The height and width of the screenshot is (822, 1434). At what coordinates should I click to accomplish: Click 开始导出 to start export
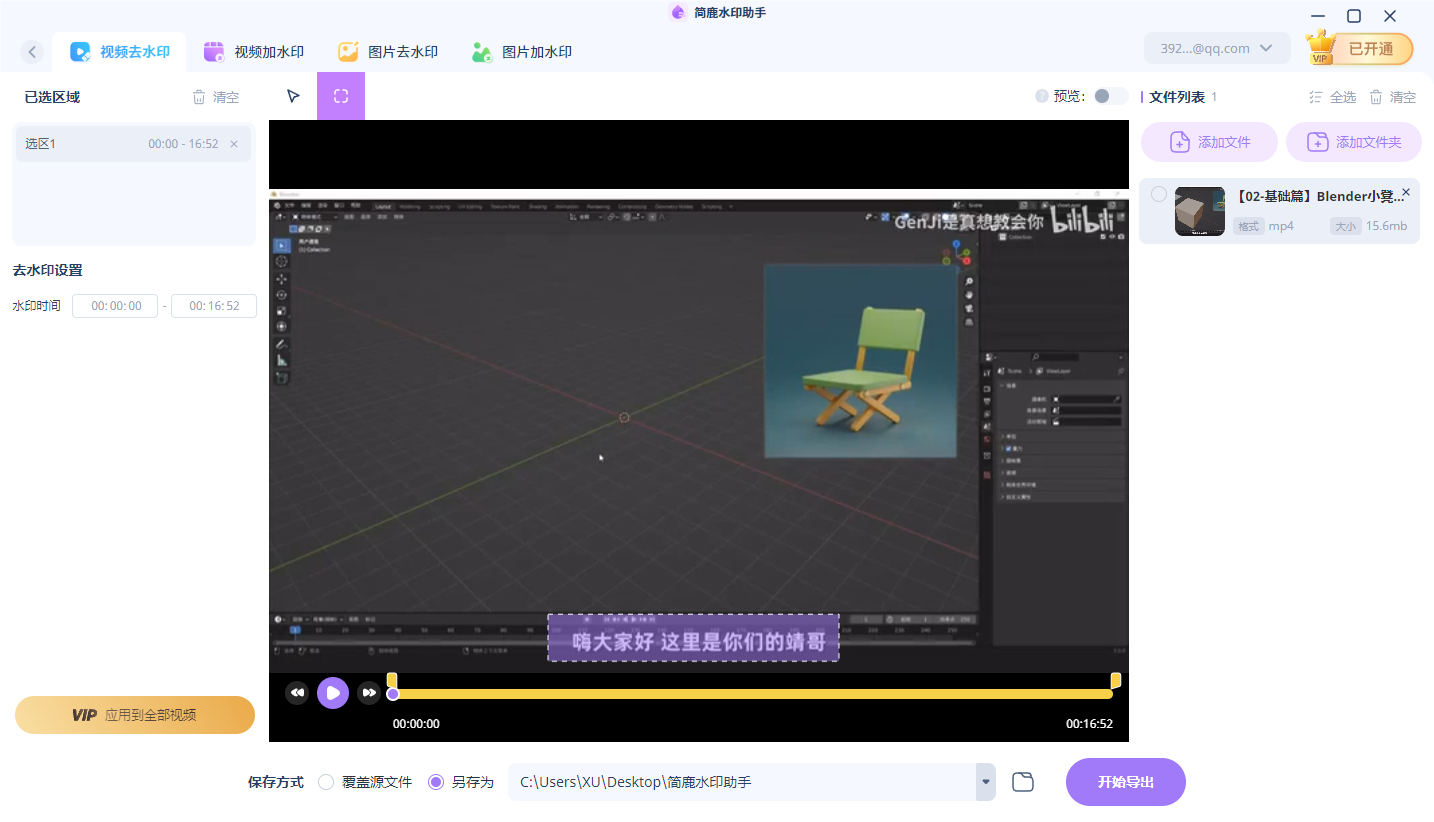[1125, 782]
